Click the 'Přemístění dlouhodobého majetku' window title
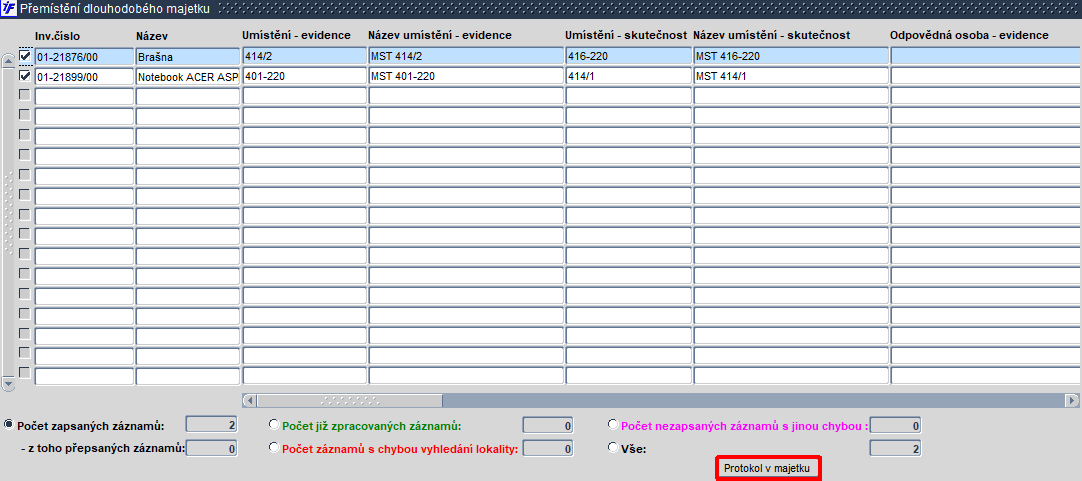This screenshot has height=481, width=1082. pyautogui.click(x=114, y=10)
